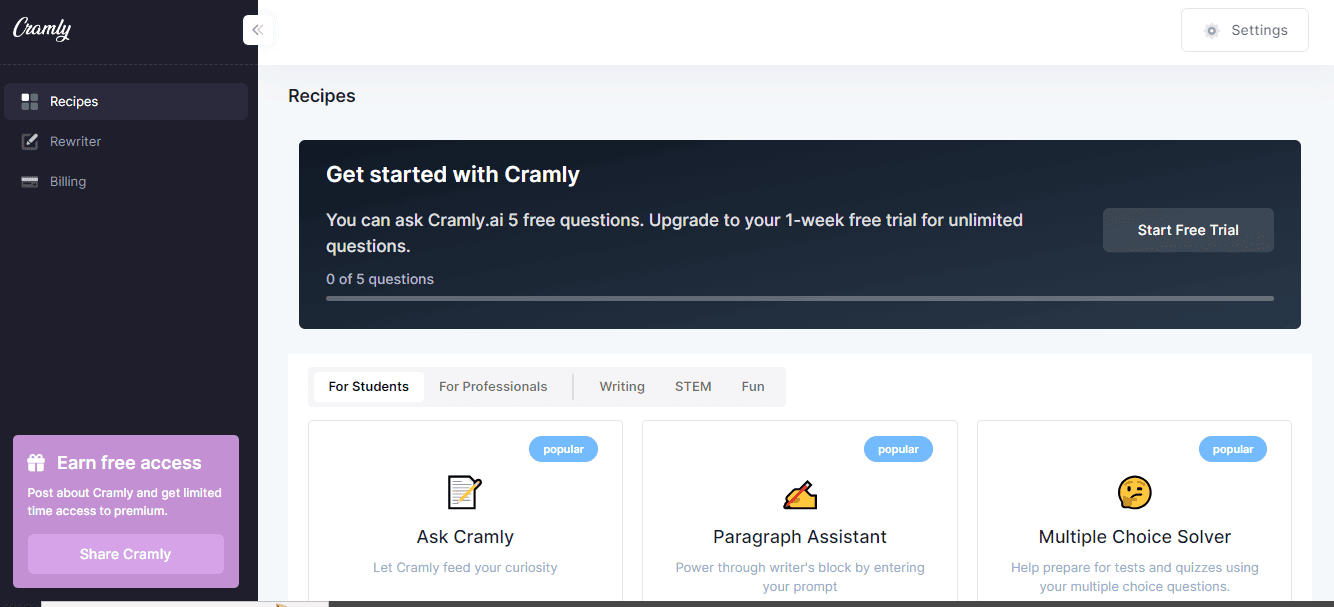Image resolution: width=1334 pixels, height=607 pixels.
Task: Click the Settings gear icon
Action: click(1212, 30)
